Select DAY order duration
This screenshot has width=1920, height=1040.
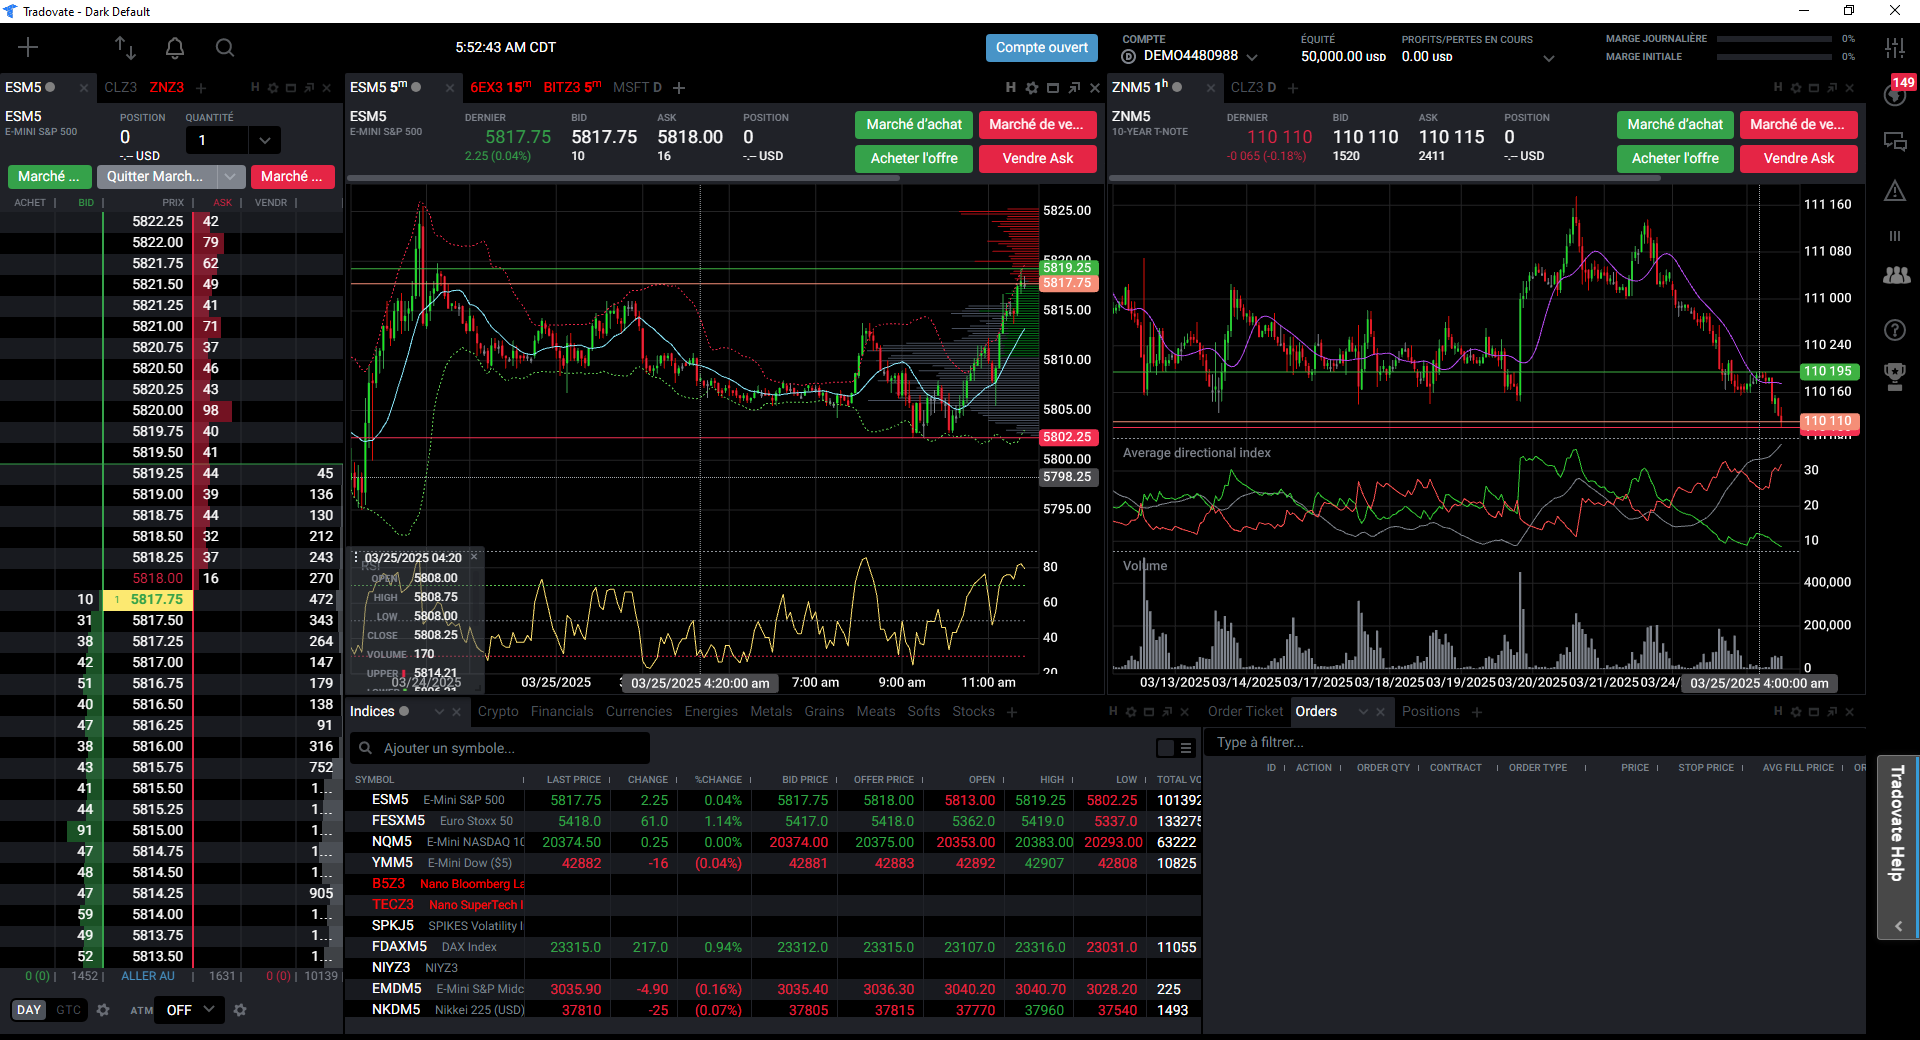coord(29,1010)
